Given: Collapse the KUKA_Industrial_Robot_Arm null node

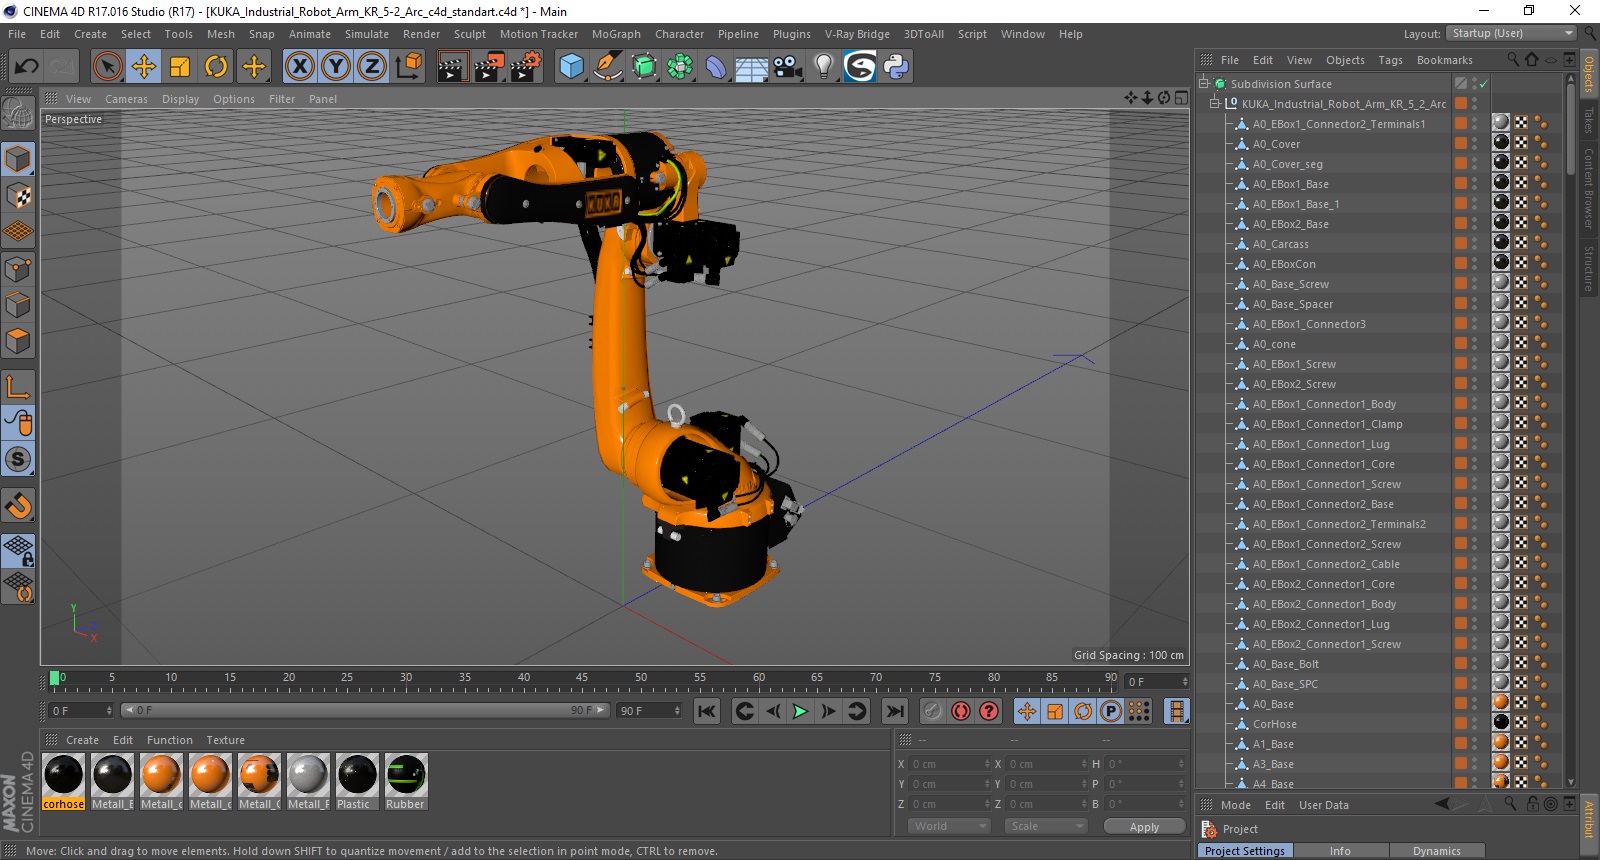Looking at the screenshot, I should (x=1215, y=104).
